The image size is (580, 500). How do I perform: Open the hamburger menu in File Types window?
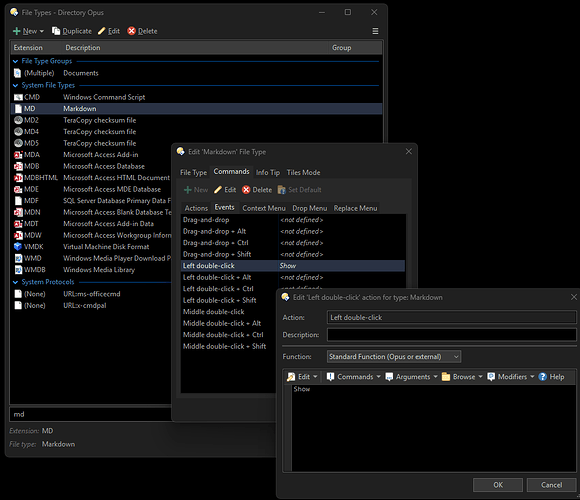click(375, 31)
